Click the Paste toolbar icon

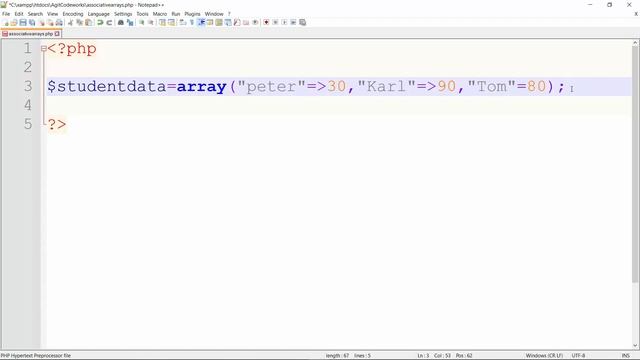[88, 22]
